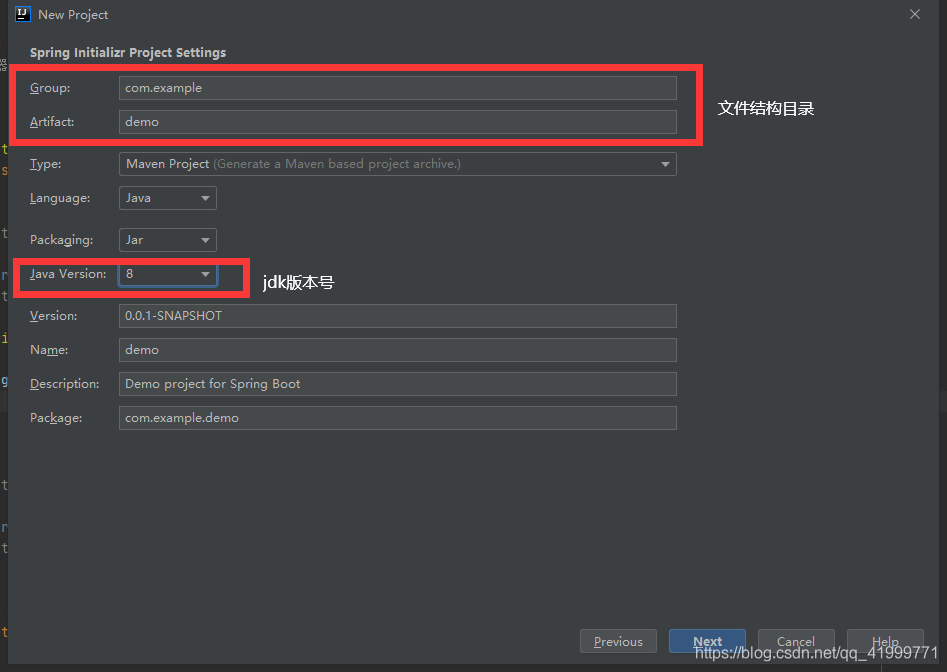The width and height of the screenshot is (947, 672).
Task: Edit the Group field com.example
Action: click(x=397, y=88)
